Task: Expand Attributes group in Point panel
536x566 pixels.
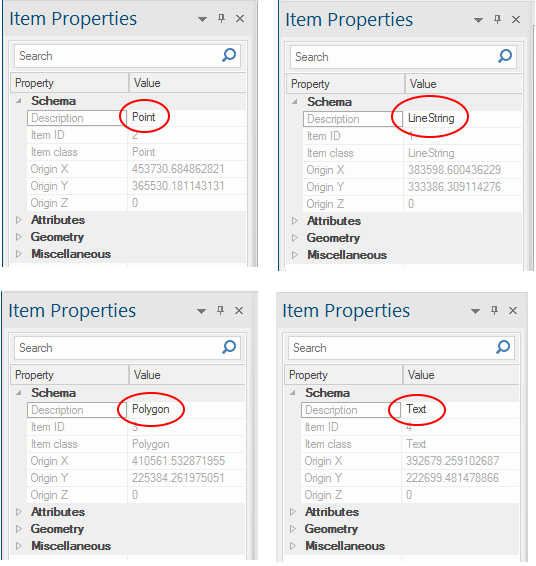Action: point(19,220)
